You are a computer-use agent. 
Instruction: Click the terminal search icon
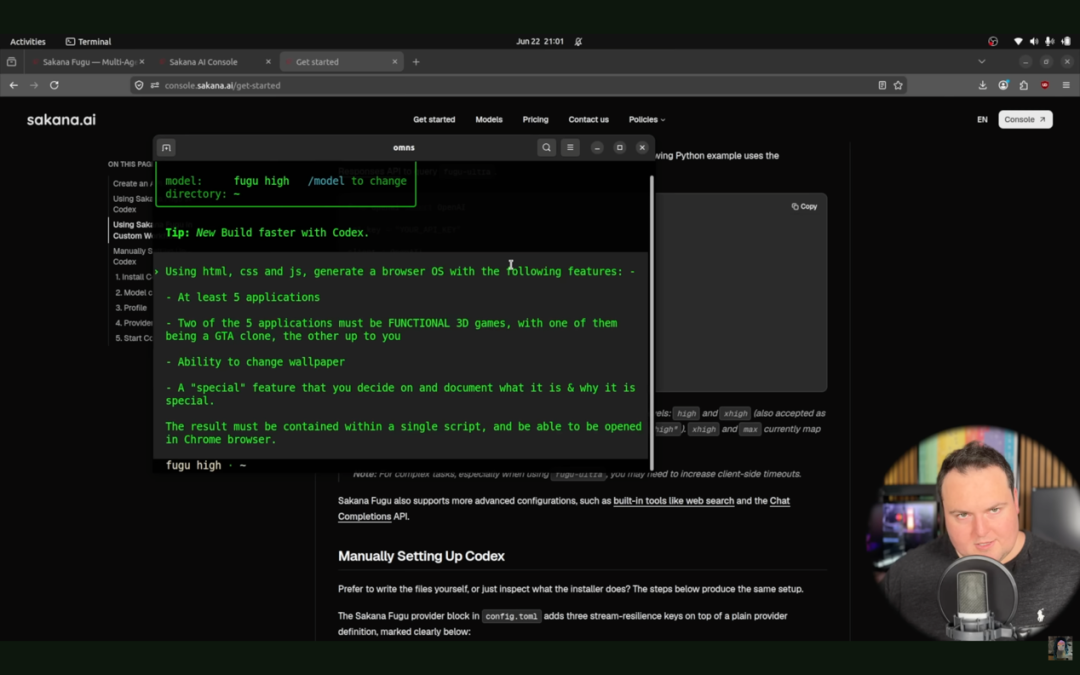(x=546, y=147)
